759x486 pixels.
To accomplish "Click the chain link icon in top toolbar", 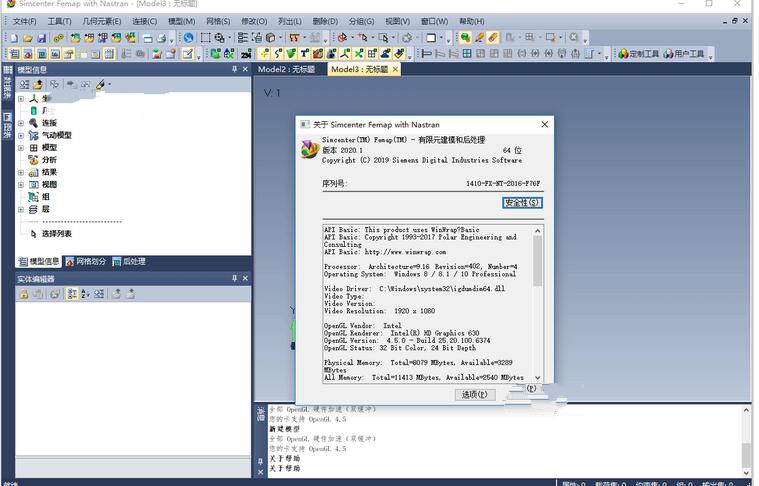I will (x=59, y=38).
